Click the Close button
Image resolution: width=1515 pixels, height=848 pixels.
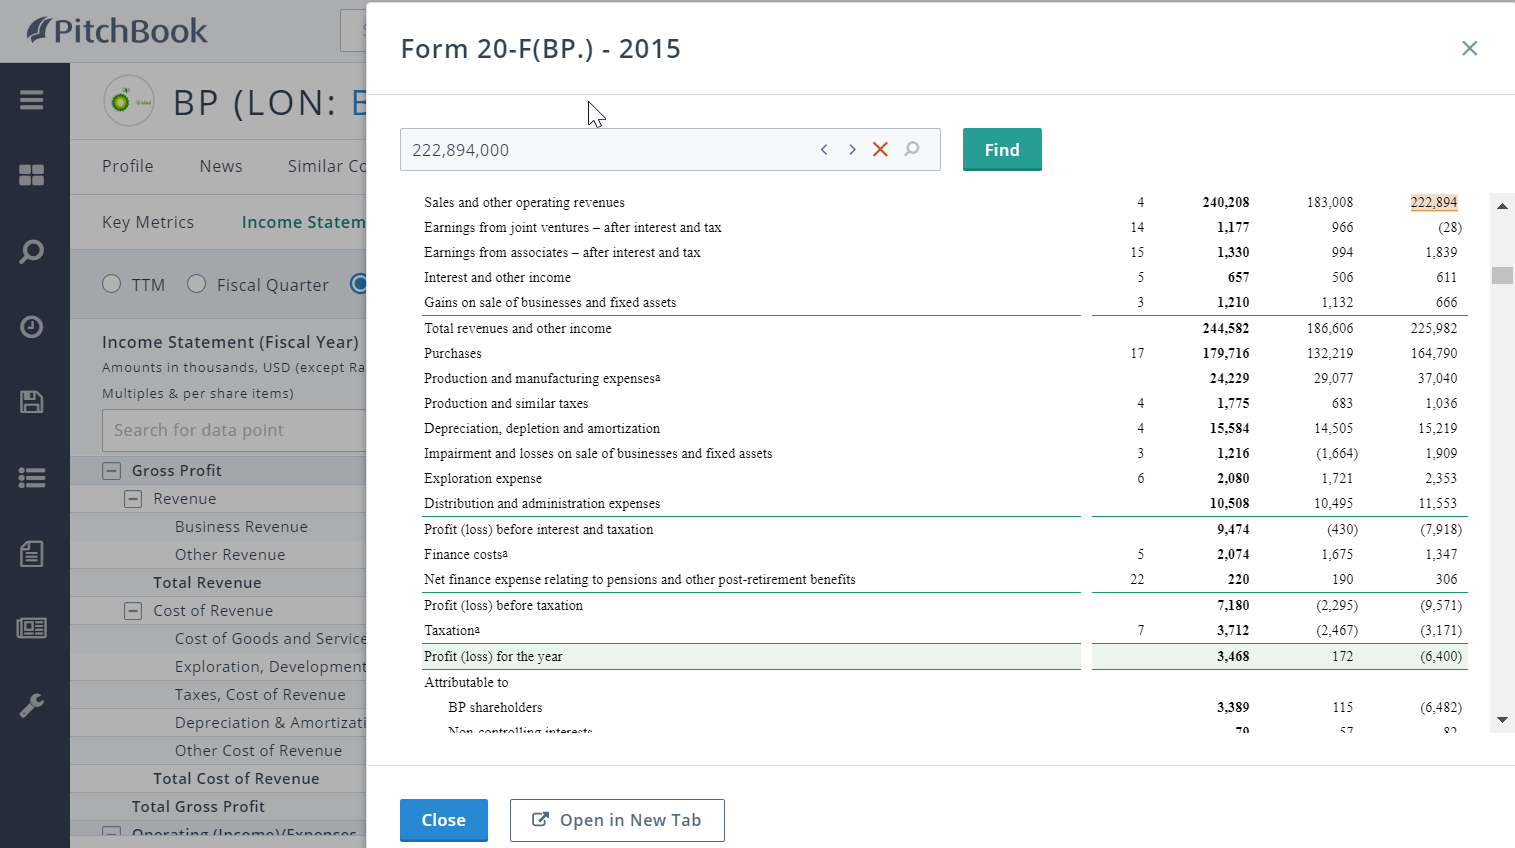pos(444,820)
